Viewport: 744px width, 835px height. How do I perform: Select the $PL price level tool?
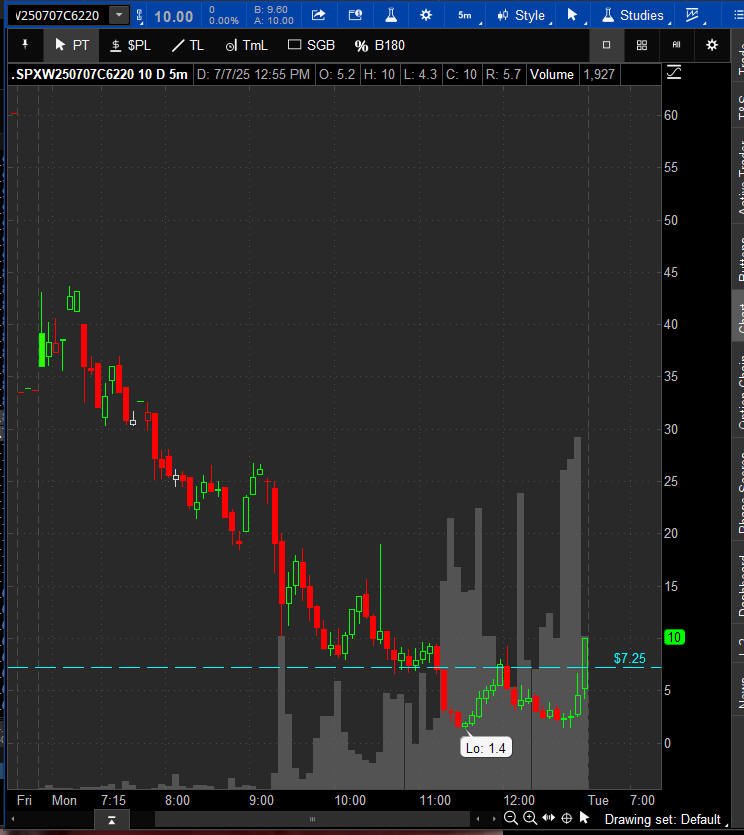click(131, 45)
